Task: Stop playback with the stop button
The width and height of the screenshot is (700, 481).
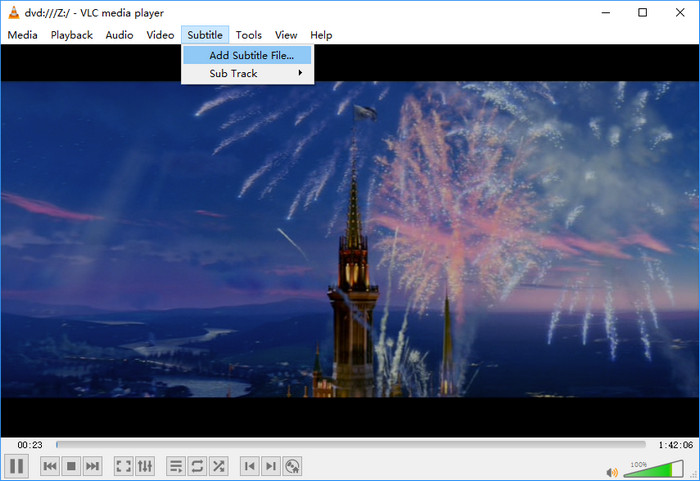Action: 71,466
